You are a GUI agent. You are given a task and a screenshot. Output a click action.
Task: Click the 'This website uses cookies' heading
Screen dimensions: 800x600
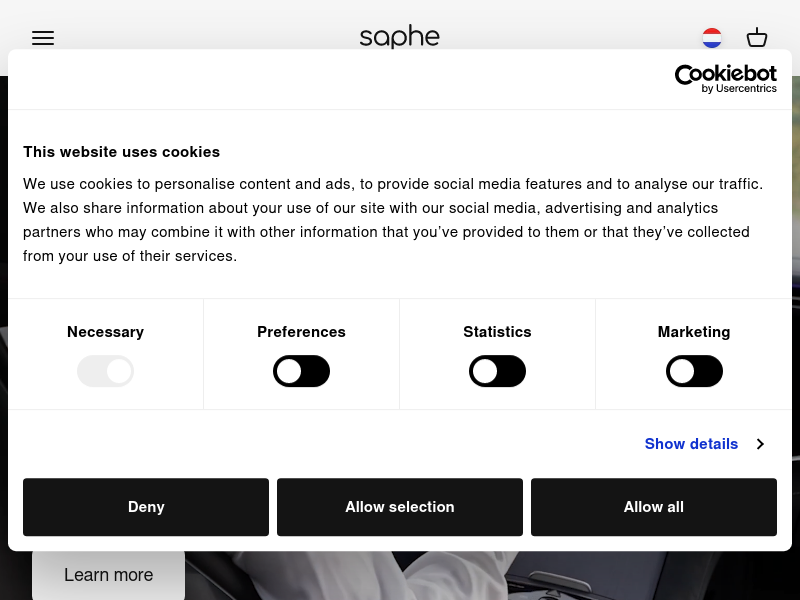tap(121, 152)
